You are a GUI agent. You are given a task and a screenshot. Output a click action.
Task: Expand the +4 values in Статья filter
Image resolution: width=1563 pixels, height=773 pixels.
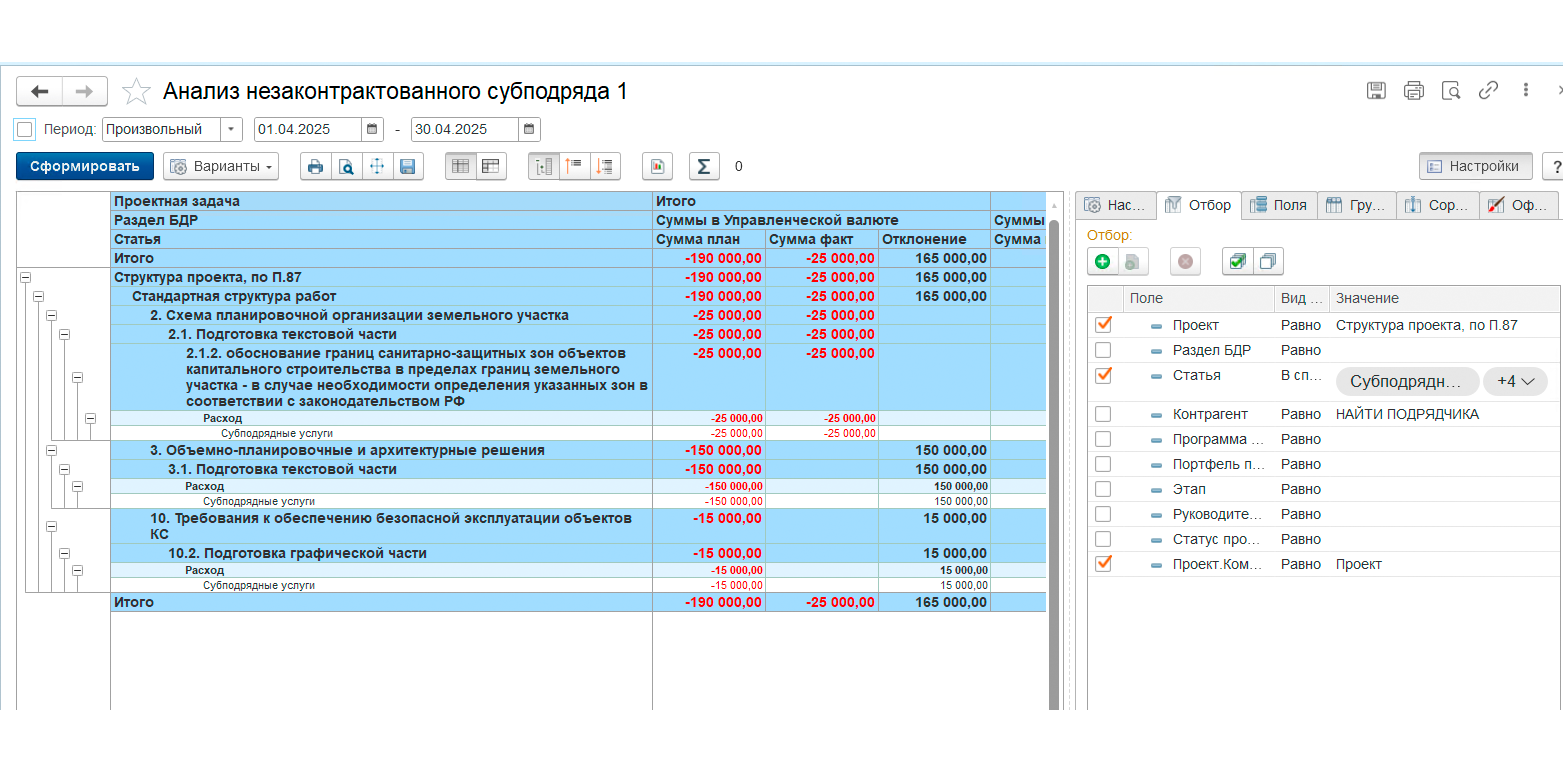[1515, 381]
